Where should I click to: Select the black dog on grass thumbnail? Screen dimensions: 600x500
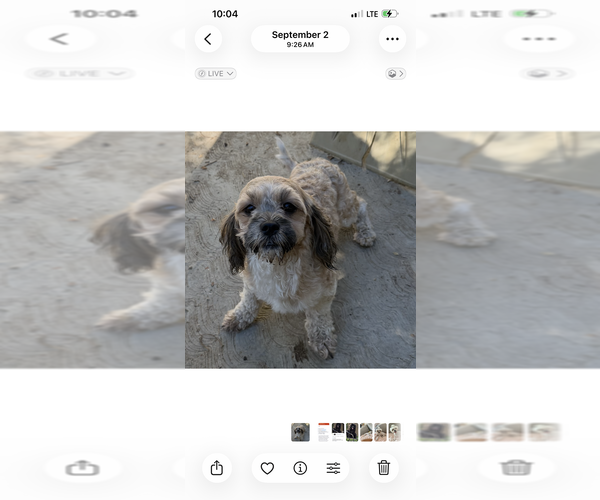click(x=352, y=432)
